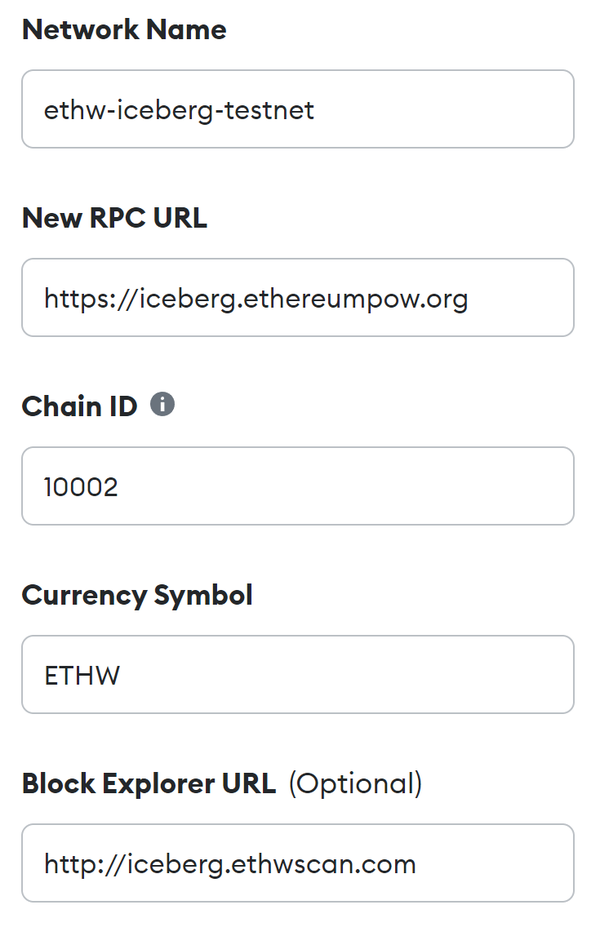Click the 10002 chain ID value

click(81, 487)
